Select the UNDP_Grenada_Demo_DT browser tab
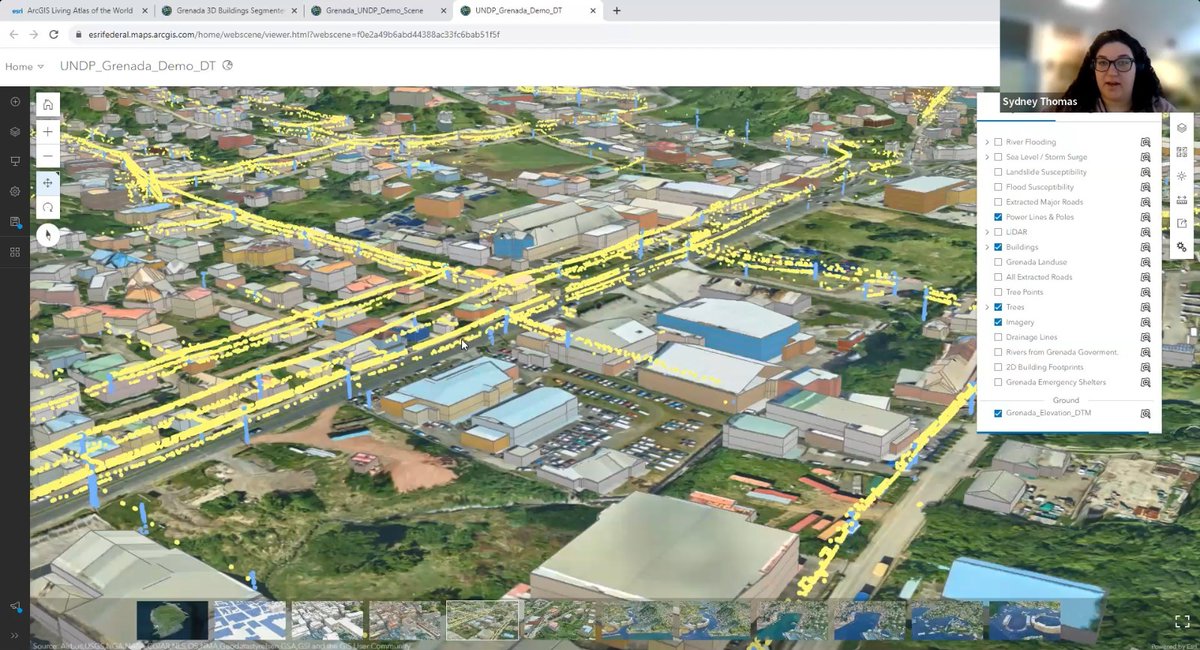The width and height of the screenshot is (1200, 650). pos(528,11)
